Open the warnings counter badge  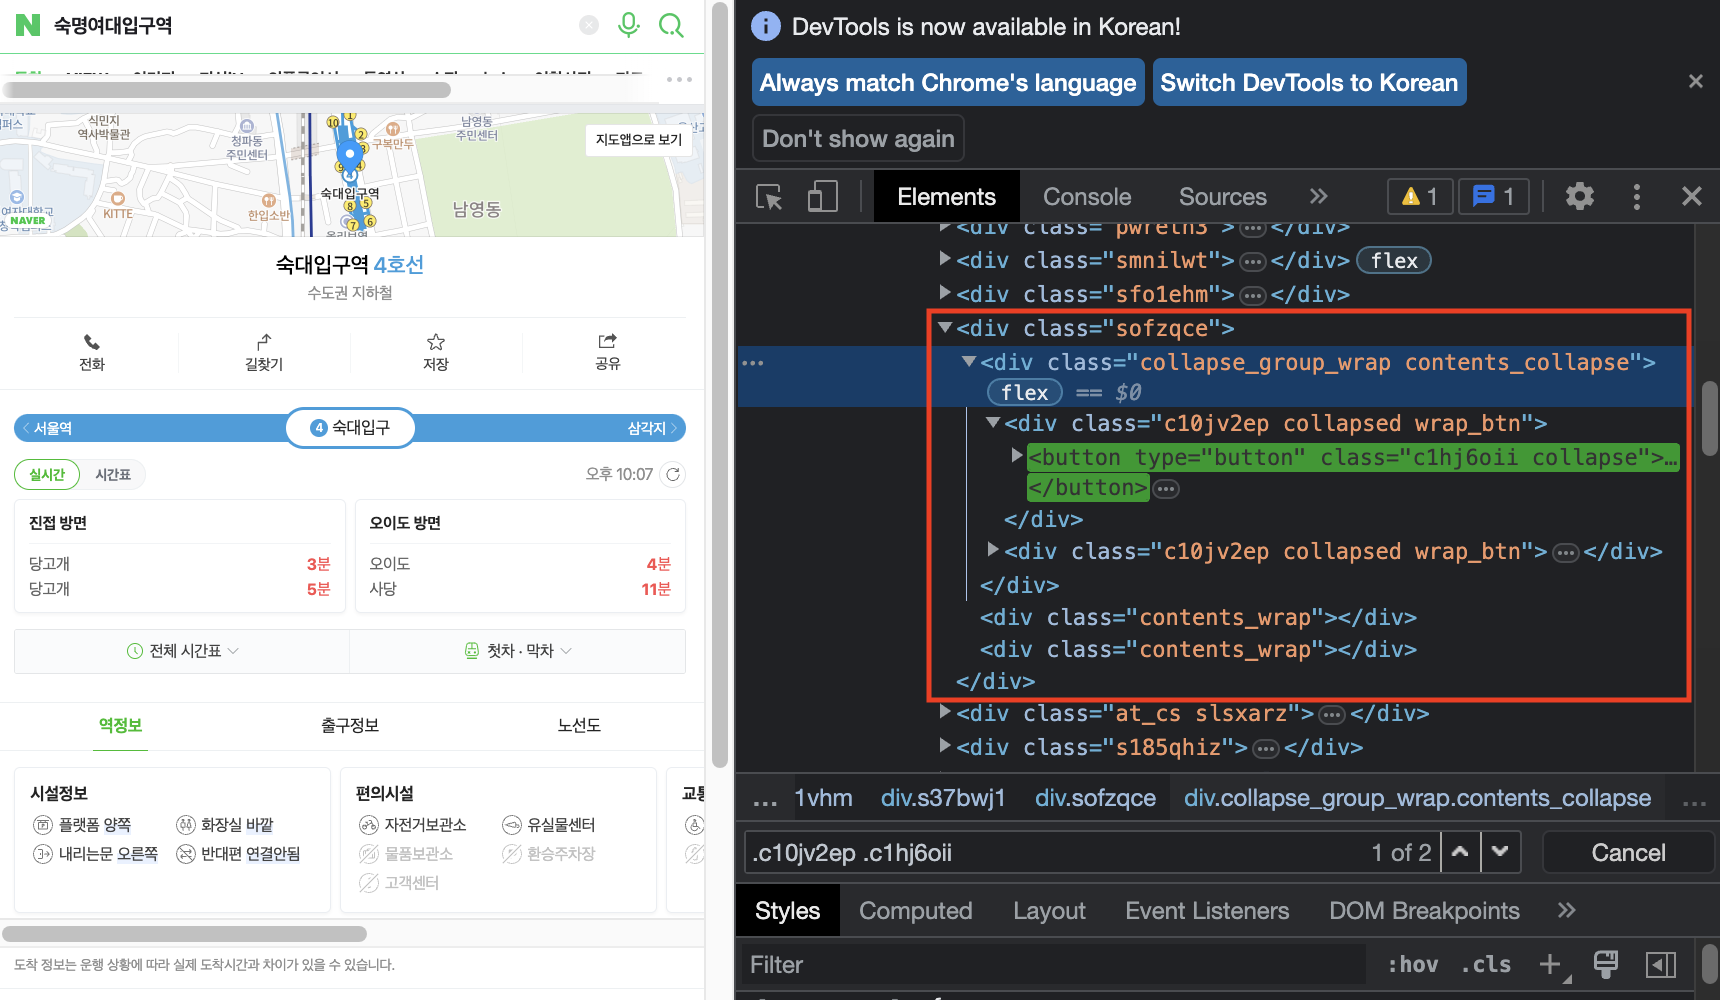pyautogui.click(x=1420, y=196)
